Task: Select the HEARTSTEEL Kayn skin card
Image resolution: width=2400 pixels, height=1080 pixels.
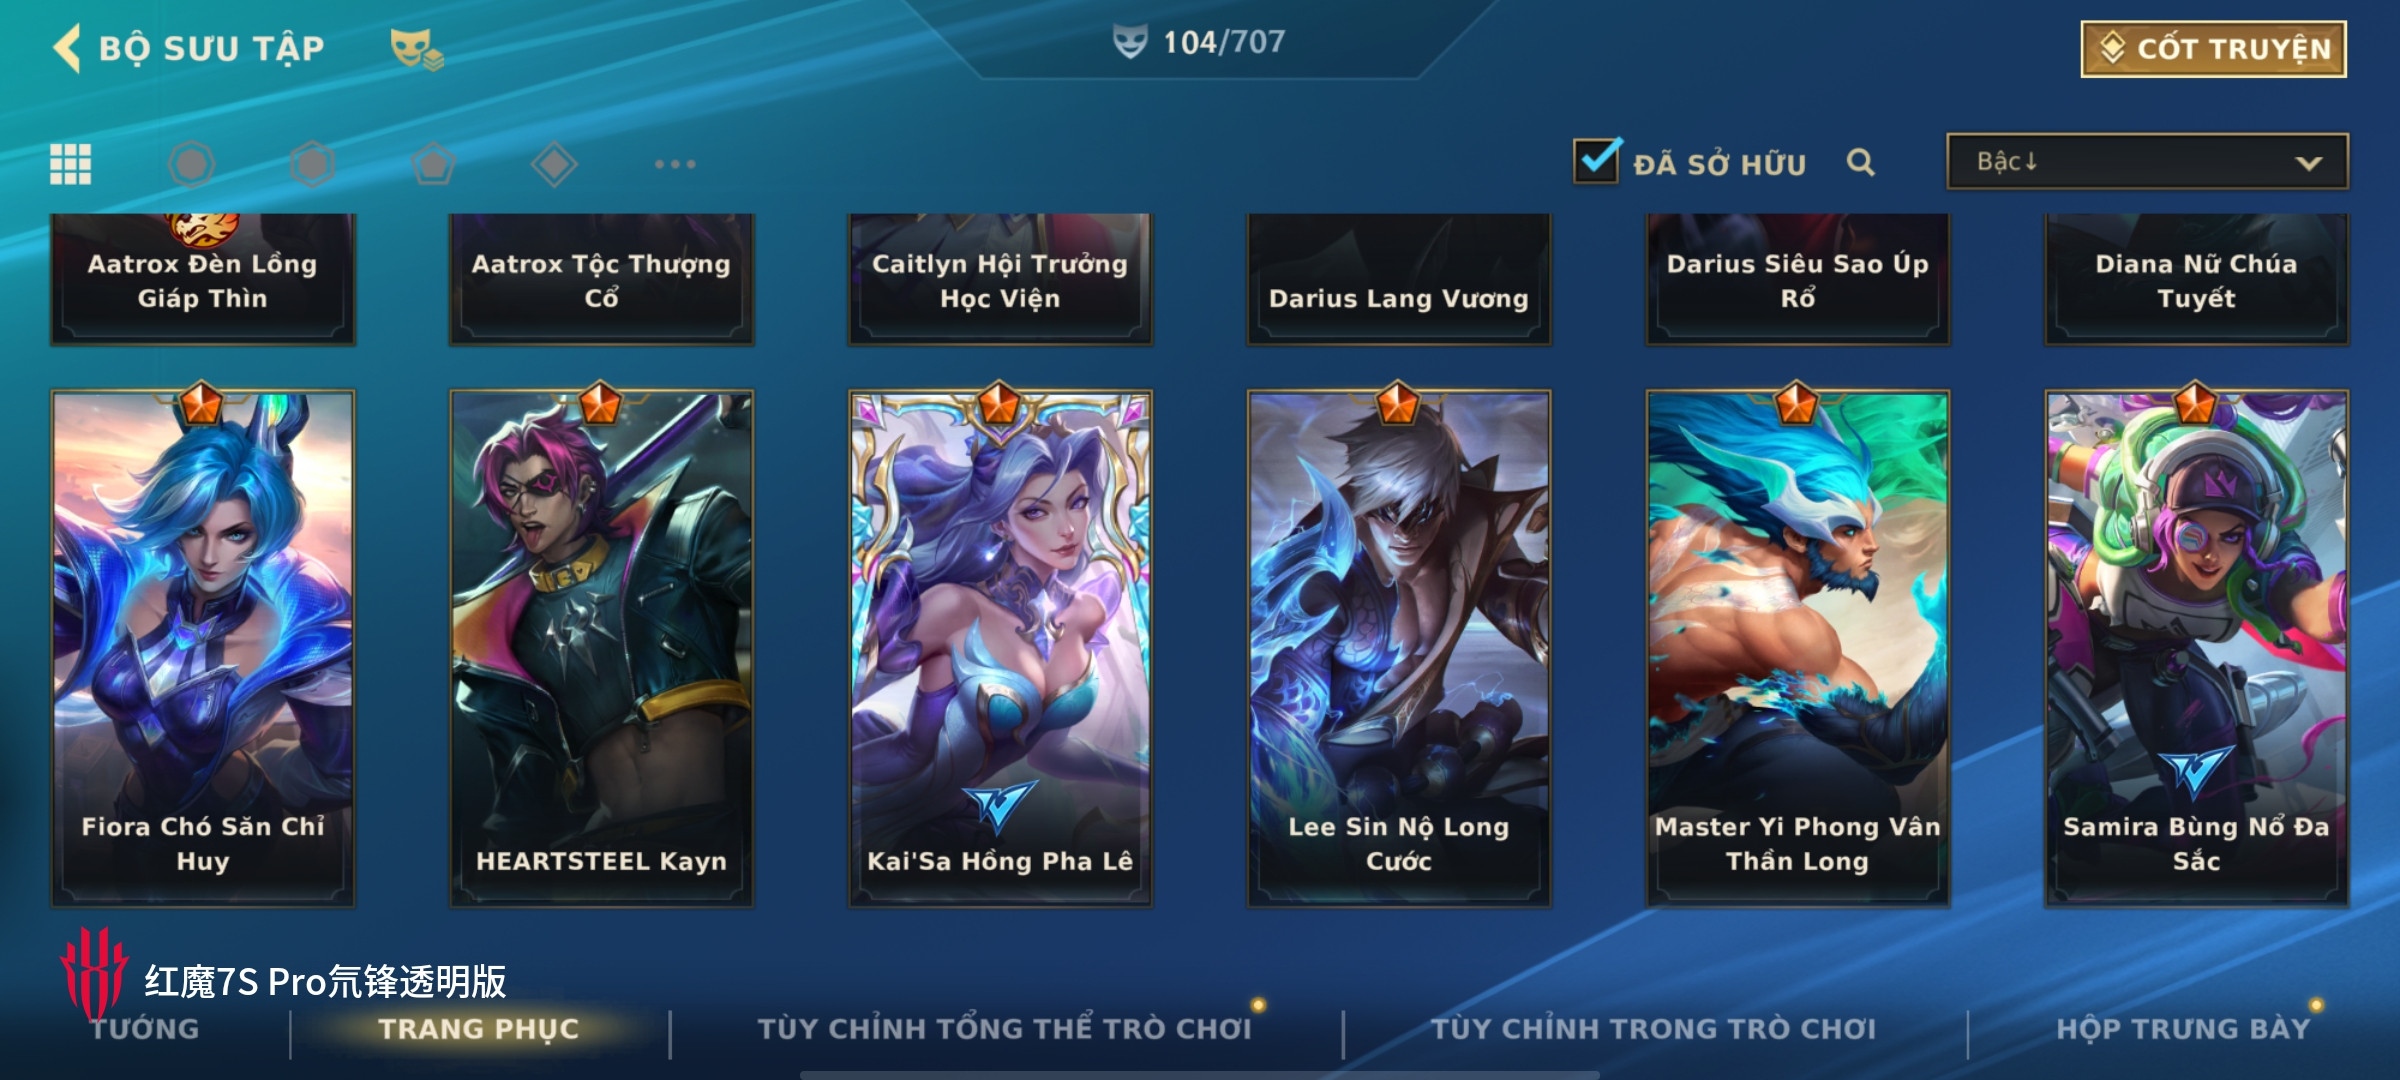Action: 601,648
